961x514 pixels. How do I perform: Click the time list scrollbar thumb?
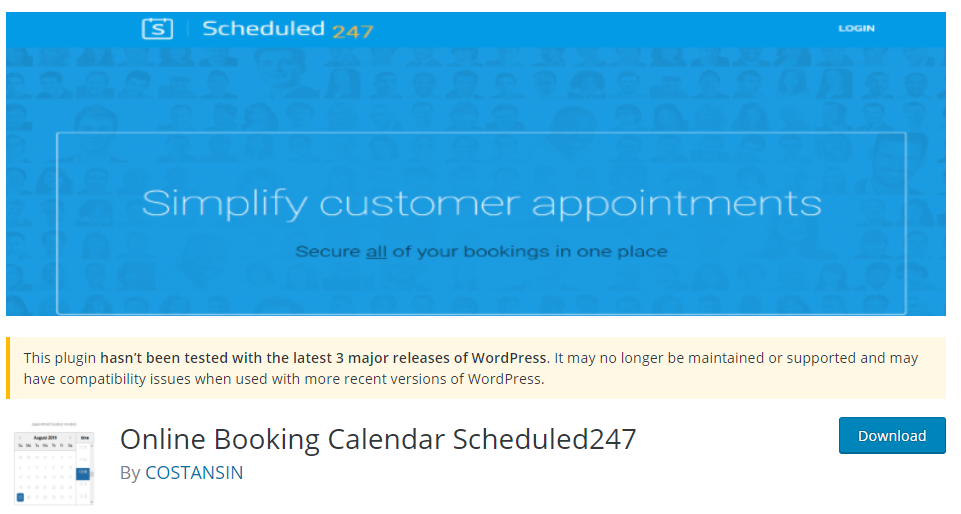pos(92,474)
